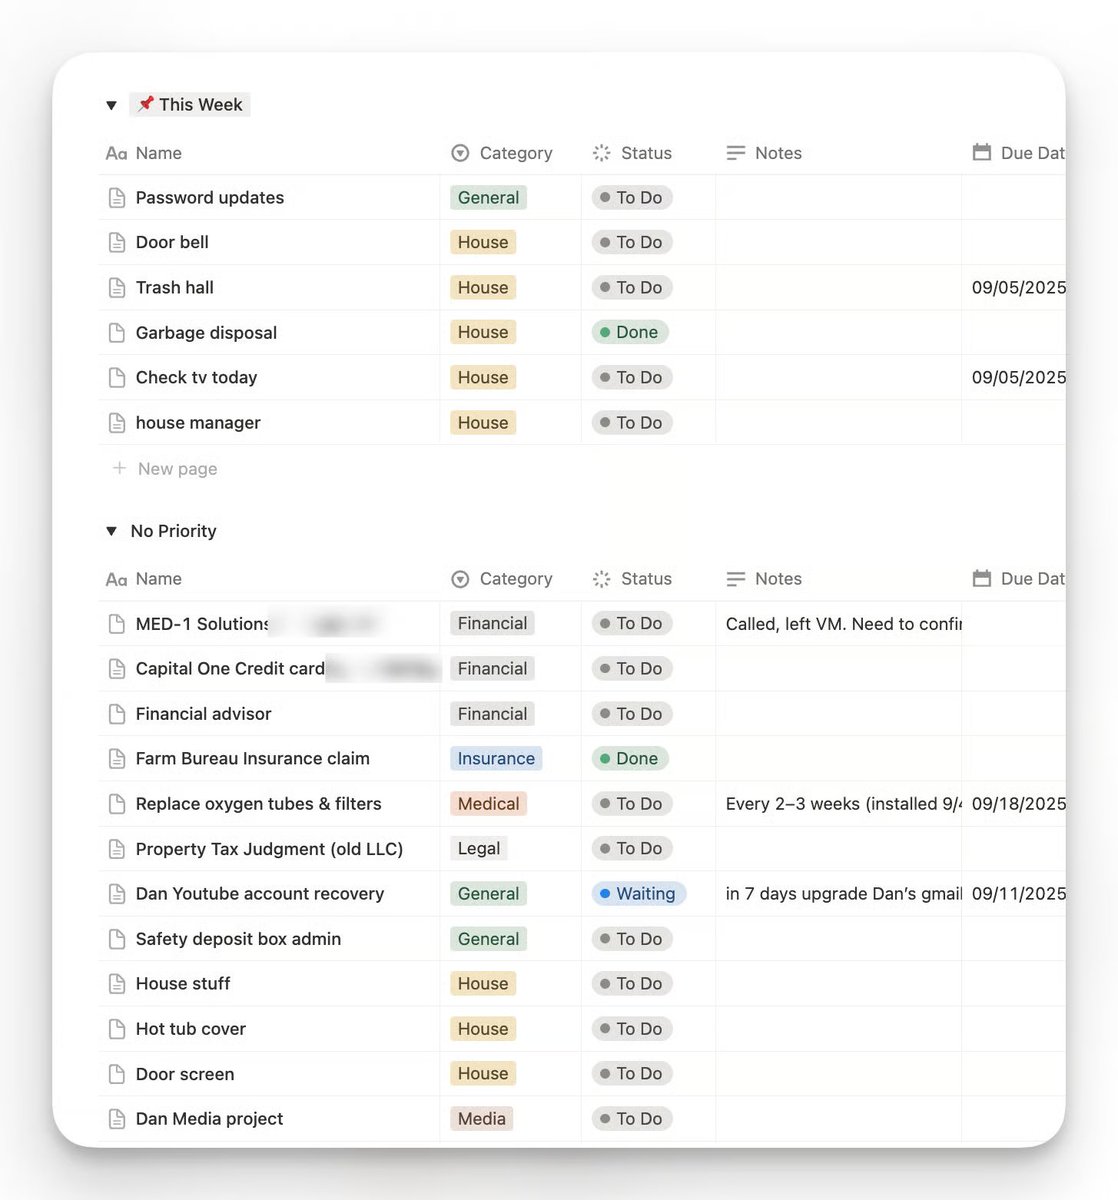Open the house manager page icon
The height and width of the screenshot is (1200, 1118).
click(x=117, y=423)
